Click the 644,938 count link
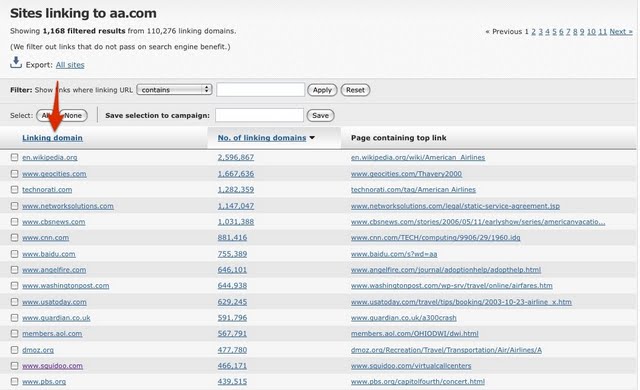The height and width of the screenshot is (390, 640). [x=232, y=286]
